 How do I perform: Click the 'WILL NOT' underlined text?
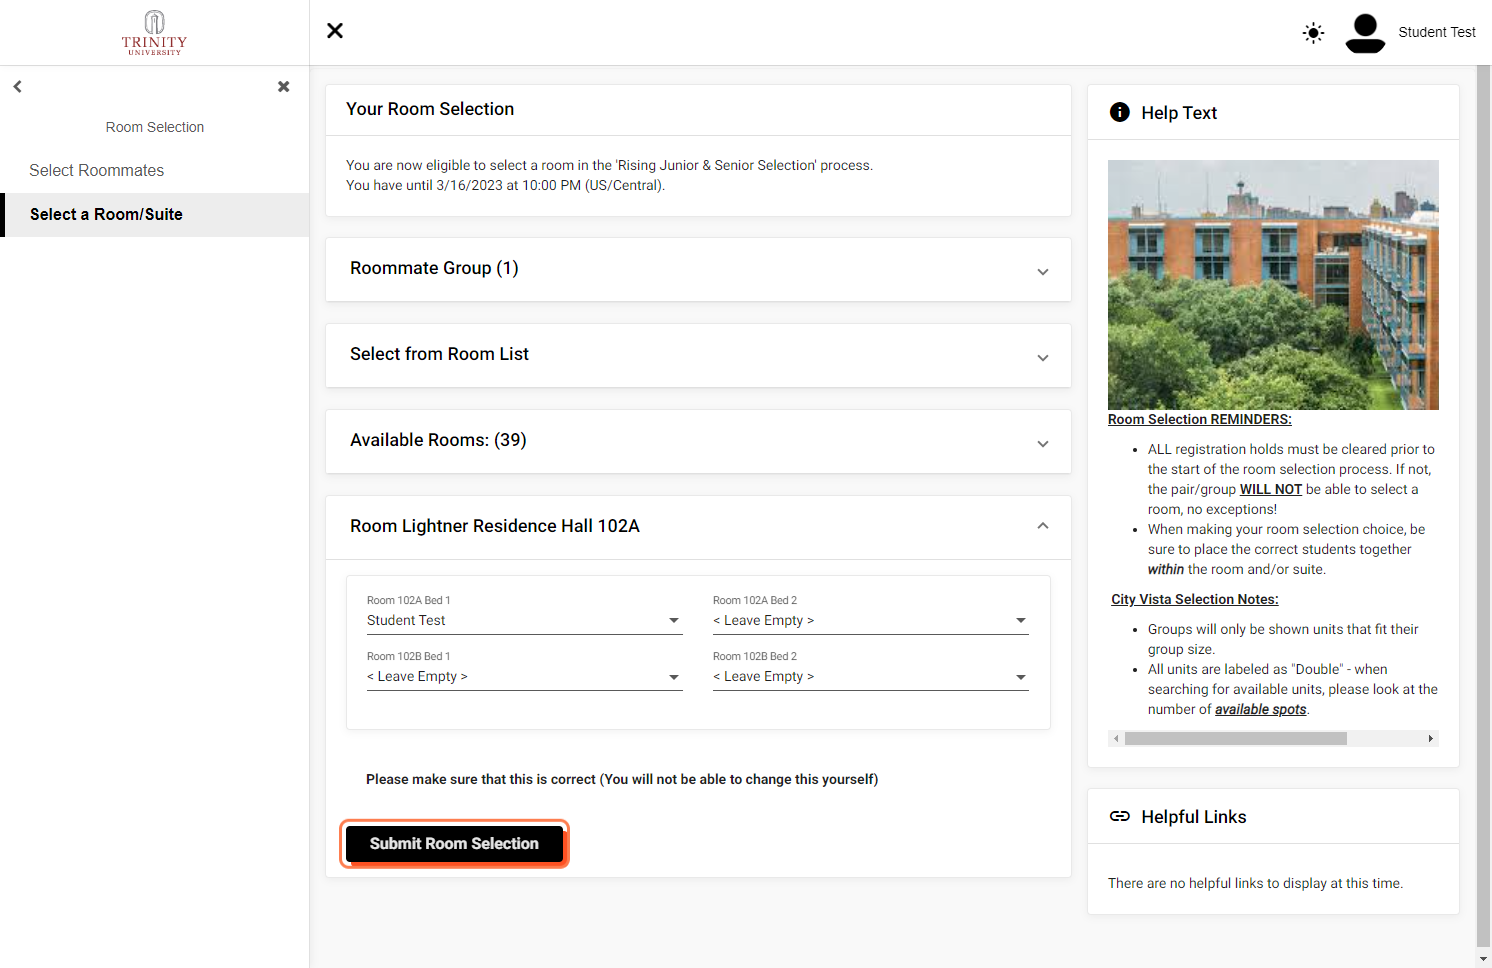(x=1270, y=490)
